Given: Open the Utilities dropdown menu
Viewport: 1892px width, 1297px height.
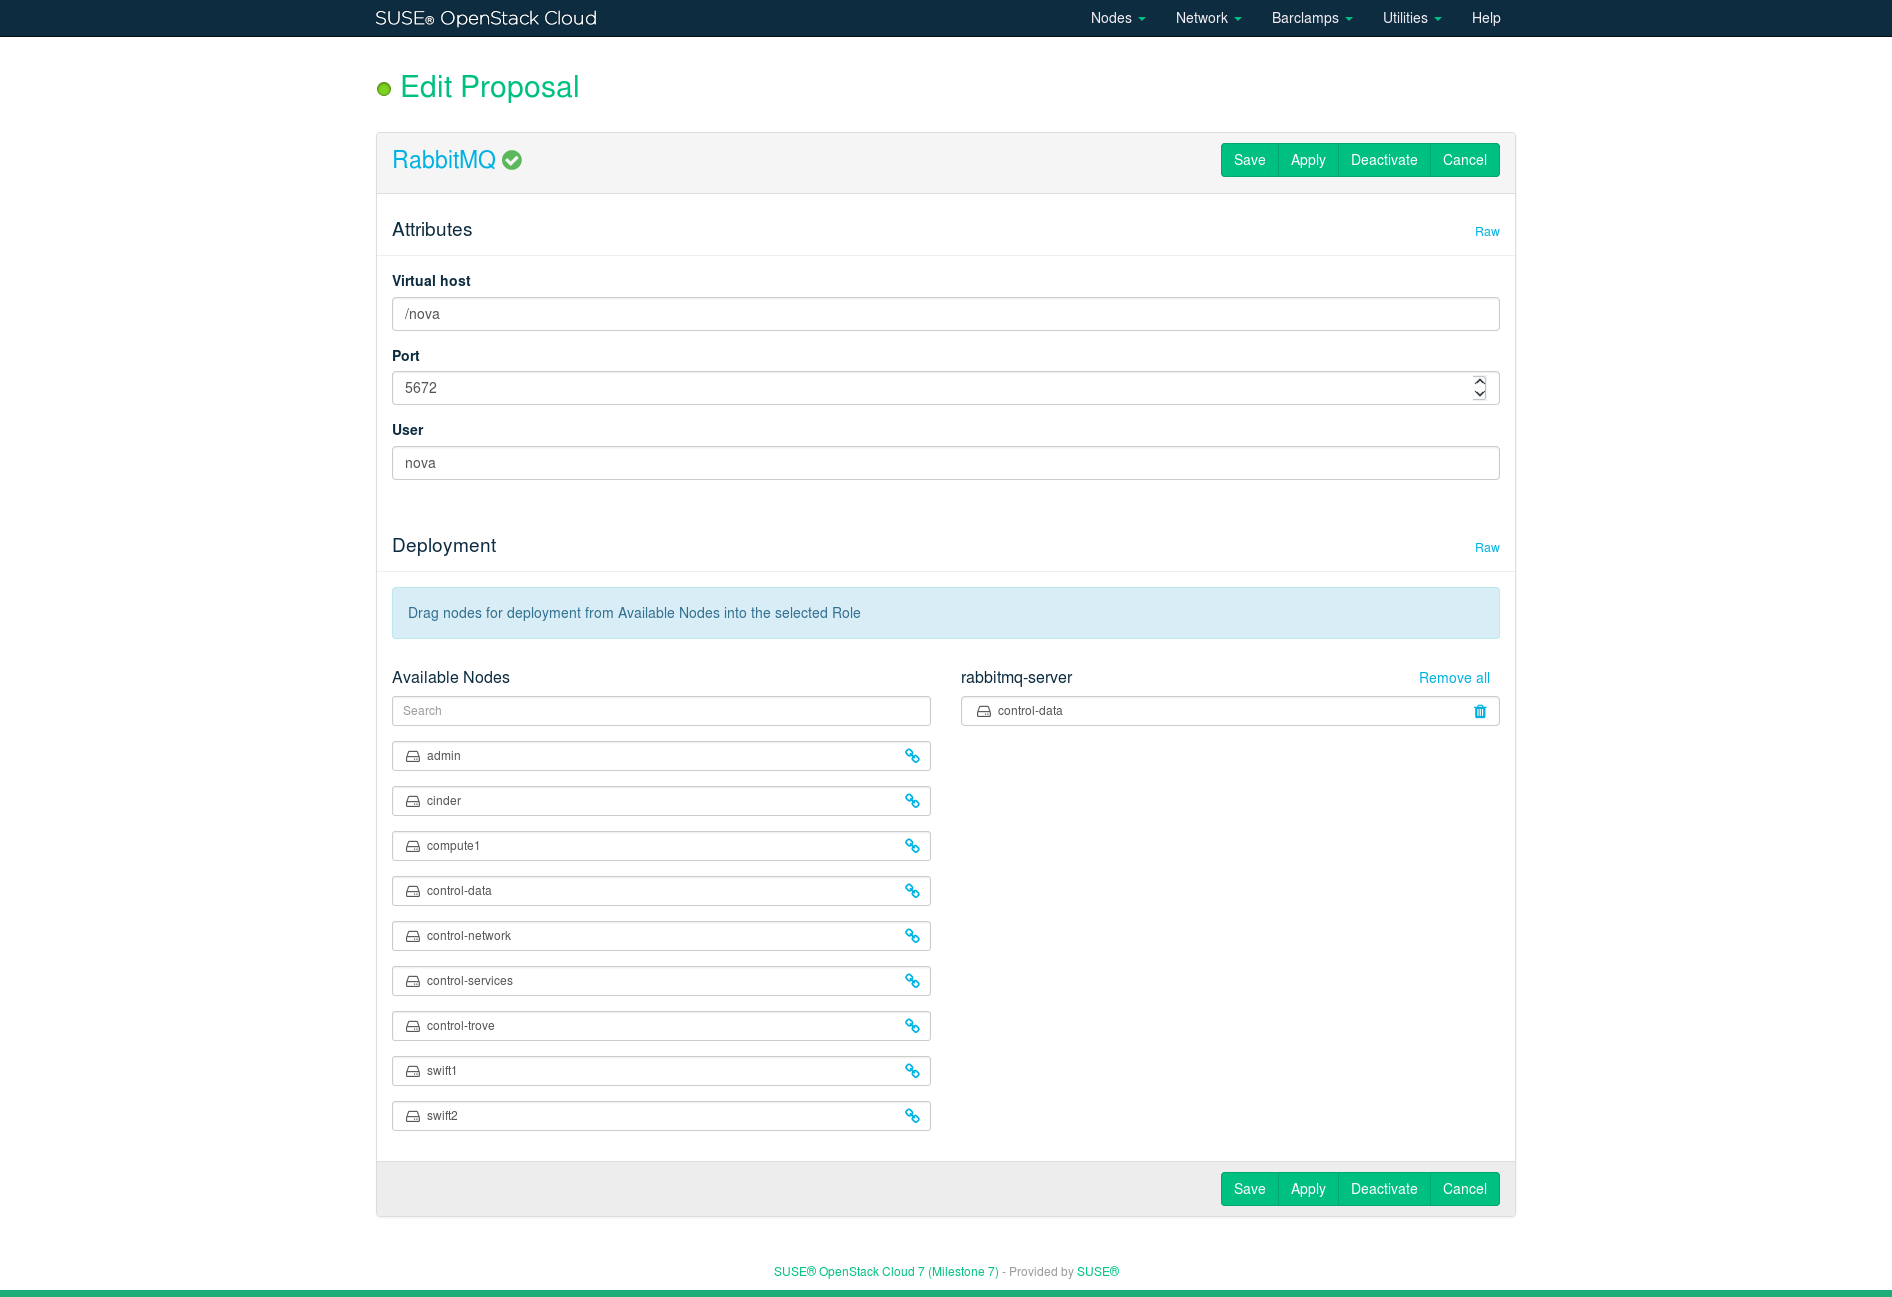Looking at the screenshot, I should click(x=1411, y=18).
